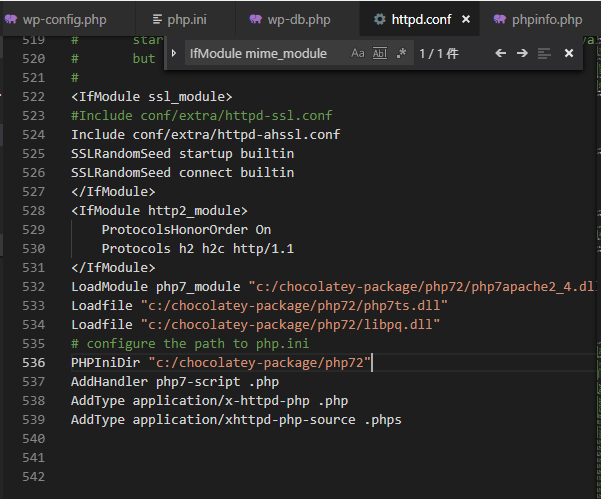Viewport: 601px width, 499px height.
Task: Click PHPIniDir path string on line 536
Action: (260, 363)
